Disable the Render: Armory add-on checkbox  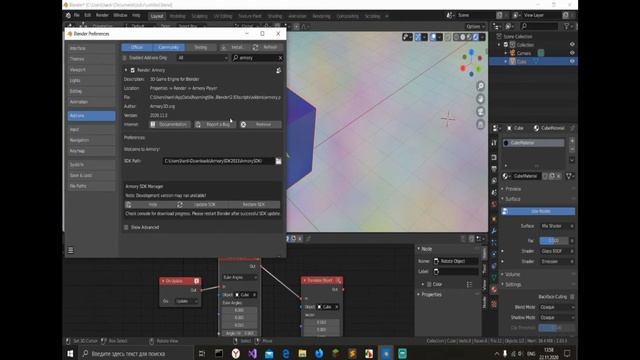133,70
